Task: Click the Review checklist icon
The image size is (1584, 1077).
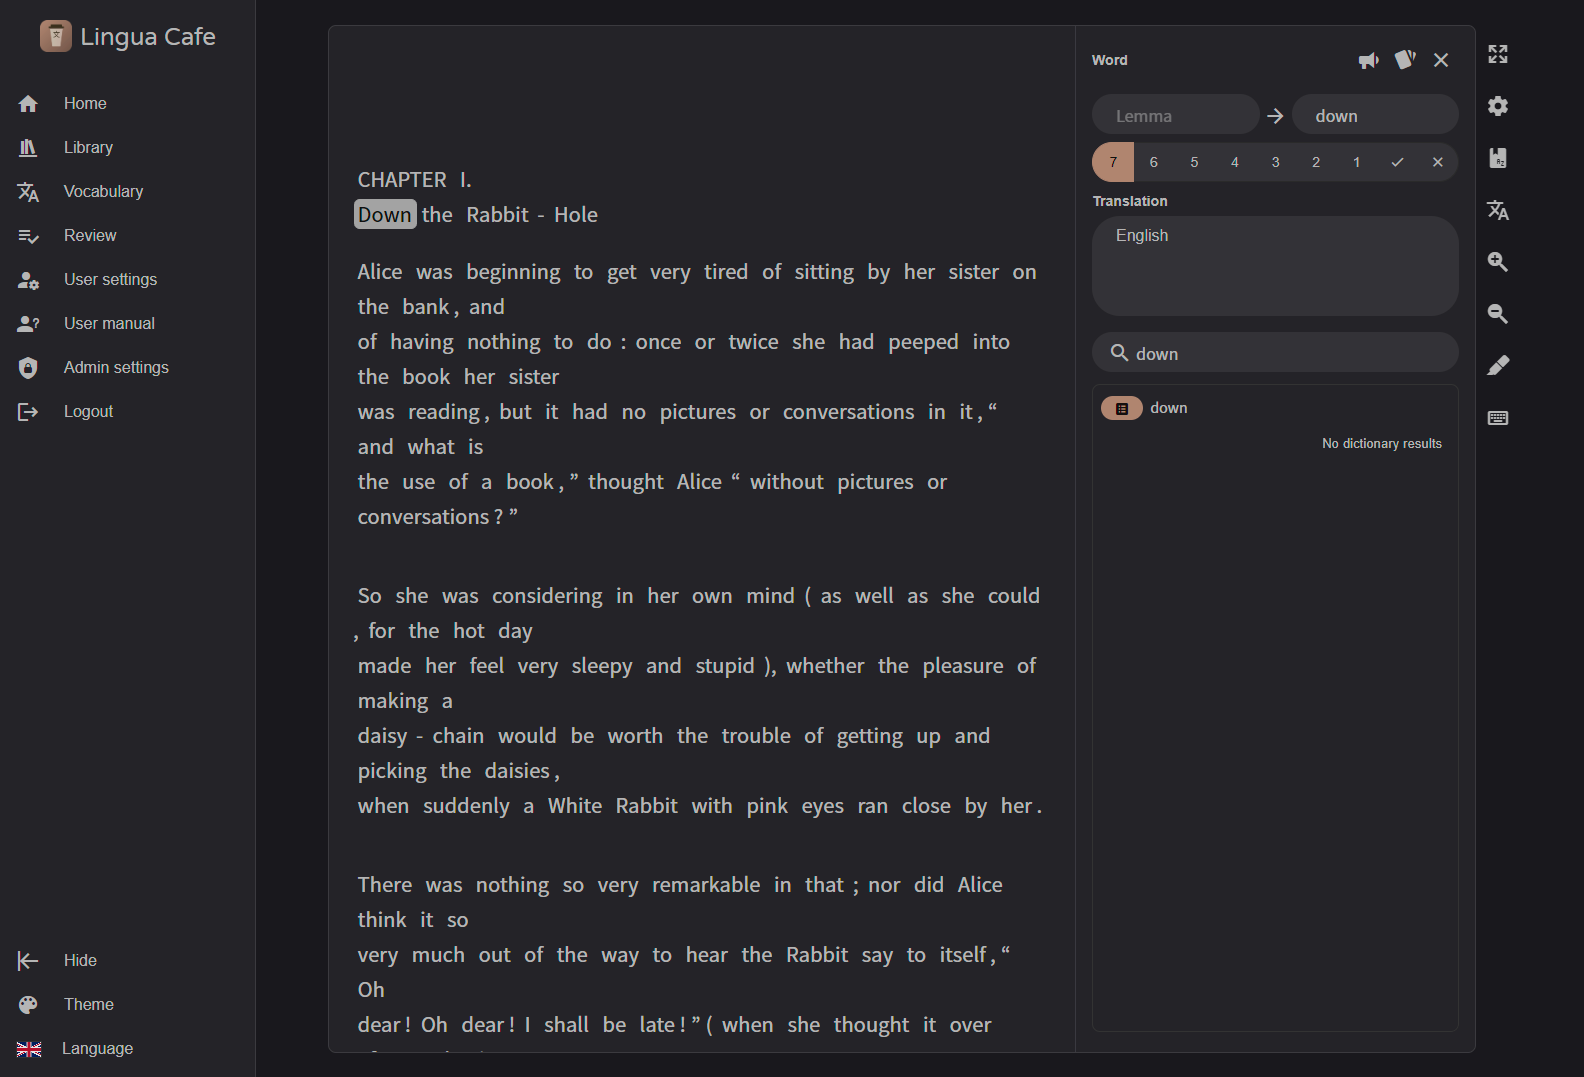Action: (28, 236)
